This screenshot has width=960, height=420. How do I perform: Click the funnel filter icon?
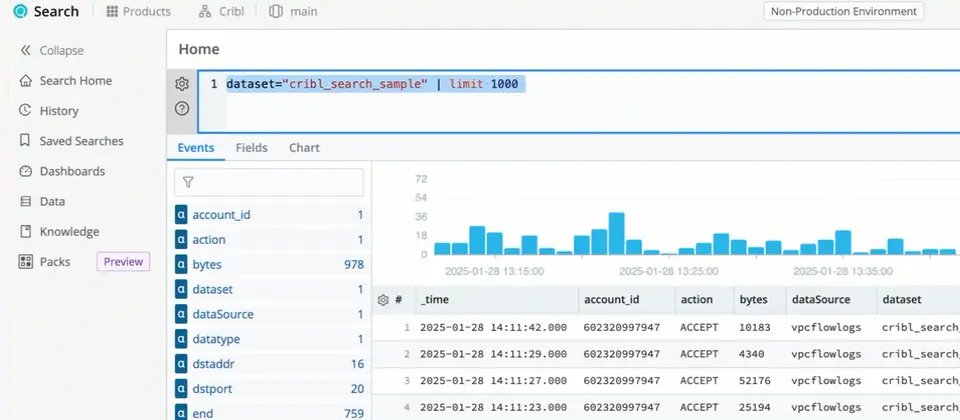coord(188,182)
